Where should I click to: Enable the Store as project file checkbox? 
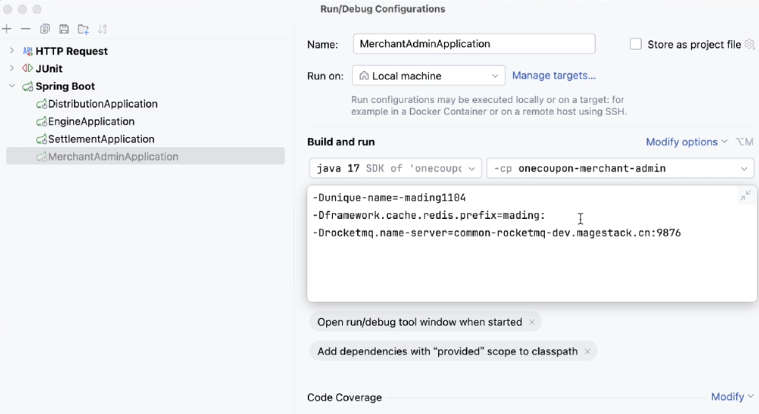point(636,44)
